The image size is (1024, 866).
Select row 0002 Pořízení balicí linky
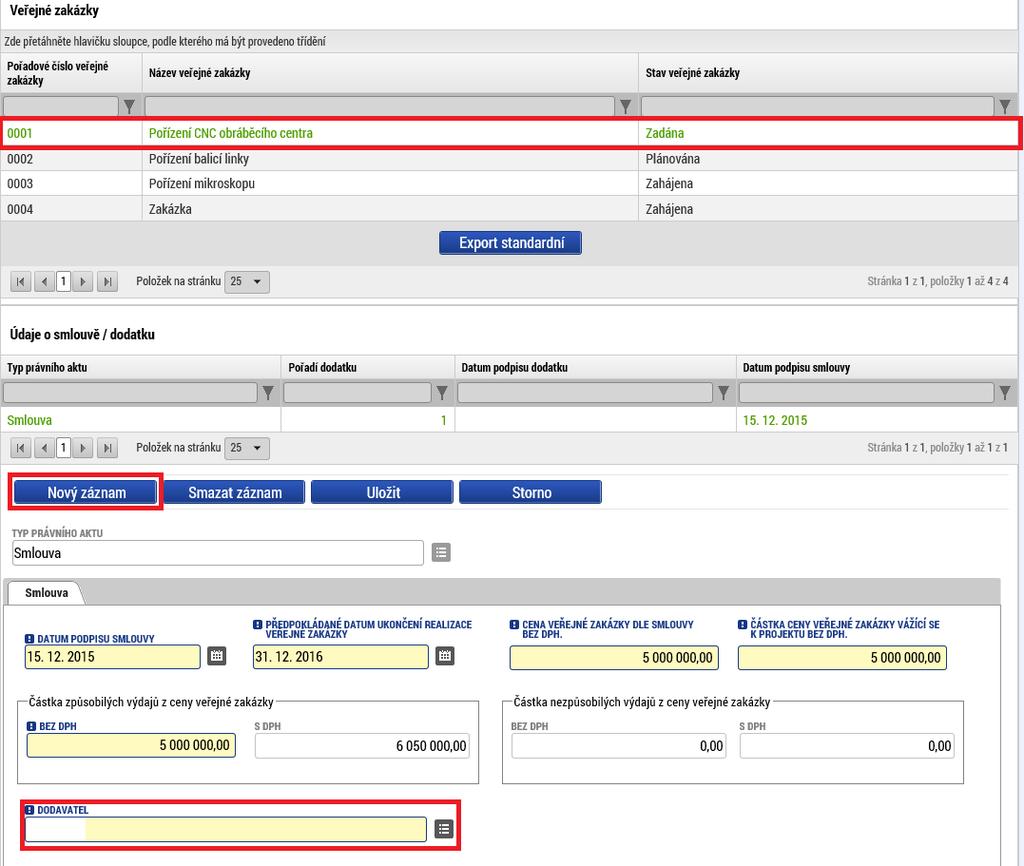tap(509, 159)
